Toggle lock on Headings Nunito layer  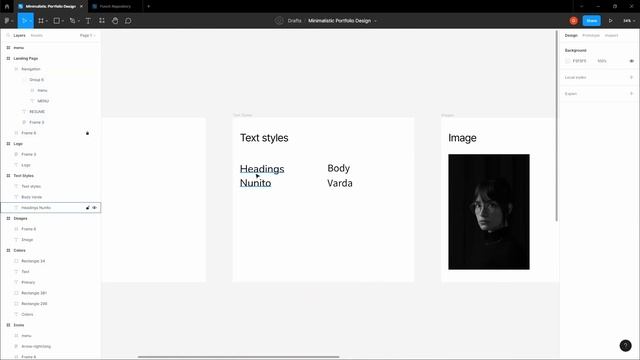tap(87, 208)
